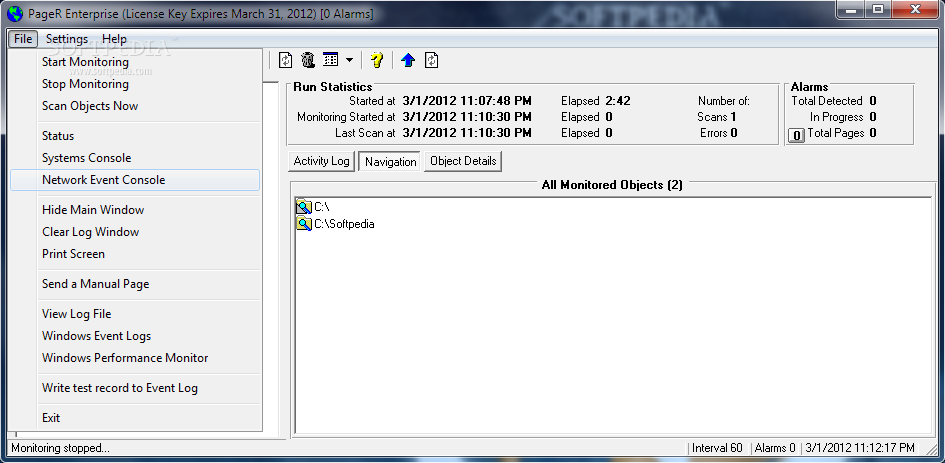Click the 'Last Scan at' timestamp value

click(466, 133)
